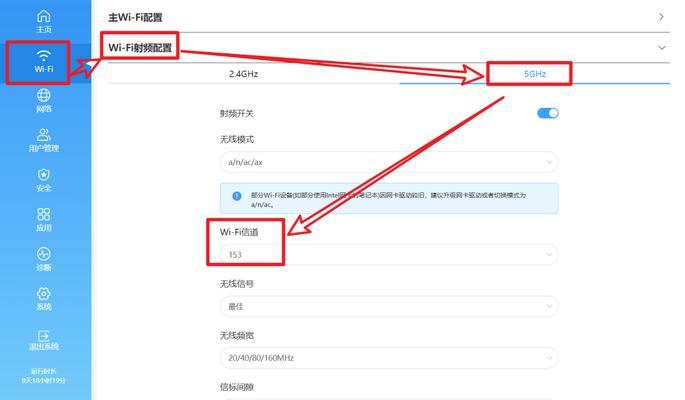Collapse the Wi-Fi射频配置 section chevron
The height and width of the screenshot is (400, 685).
coord(662,48)
